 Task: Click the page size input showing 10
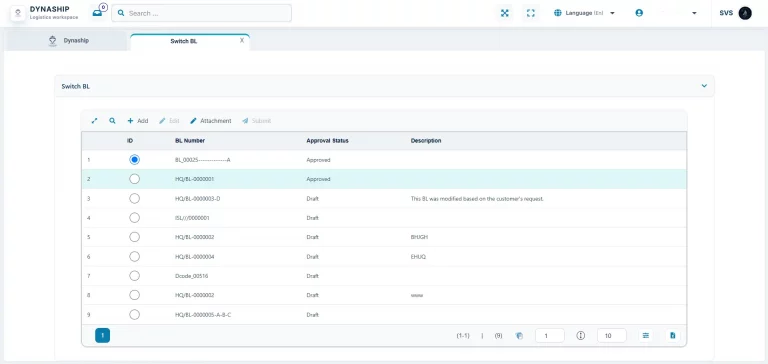(x=612, y=336)
